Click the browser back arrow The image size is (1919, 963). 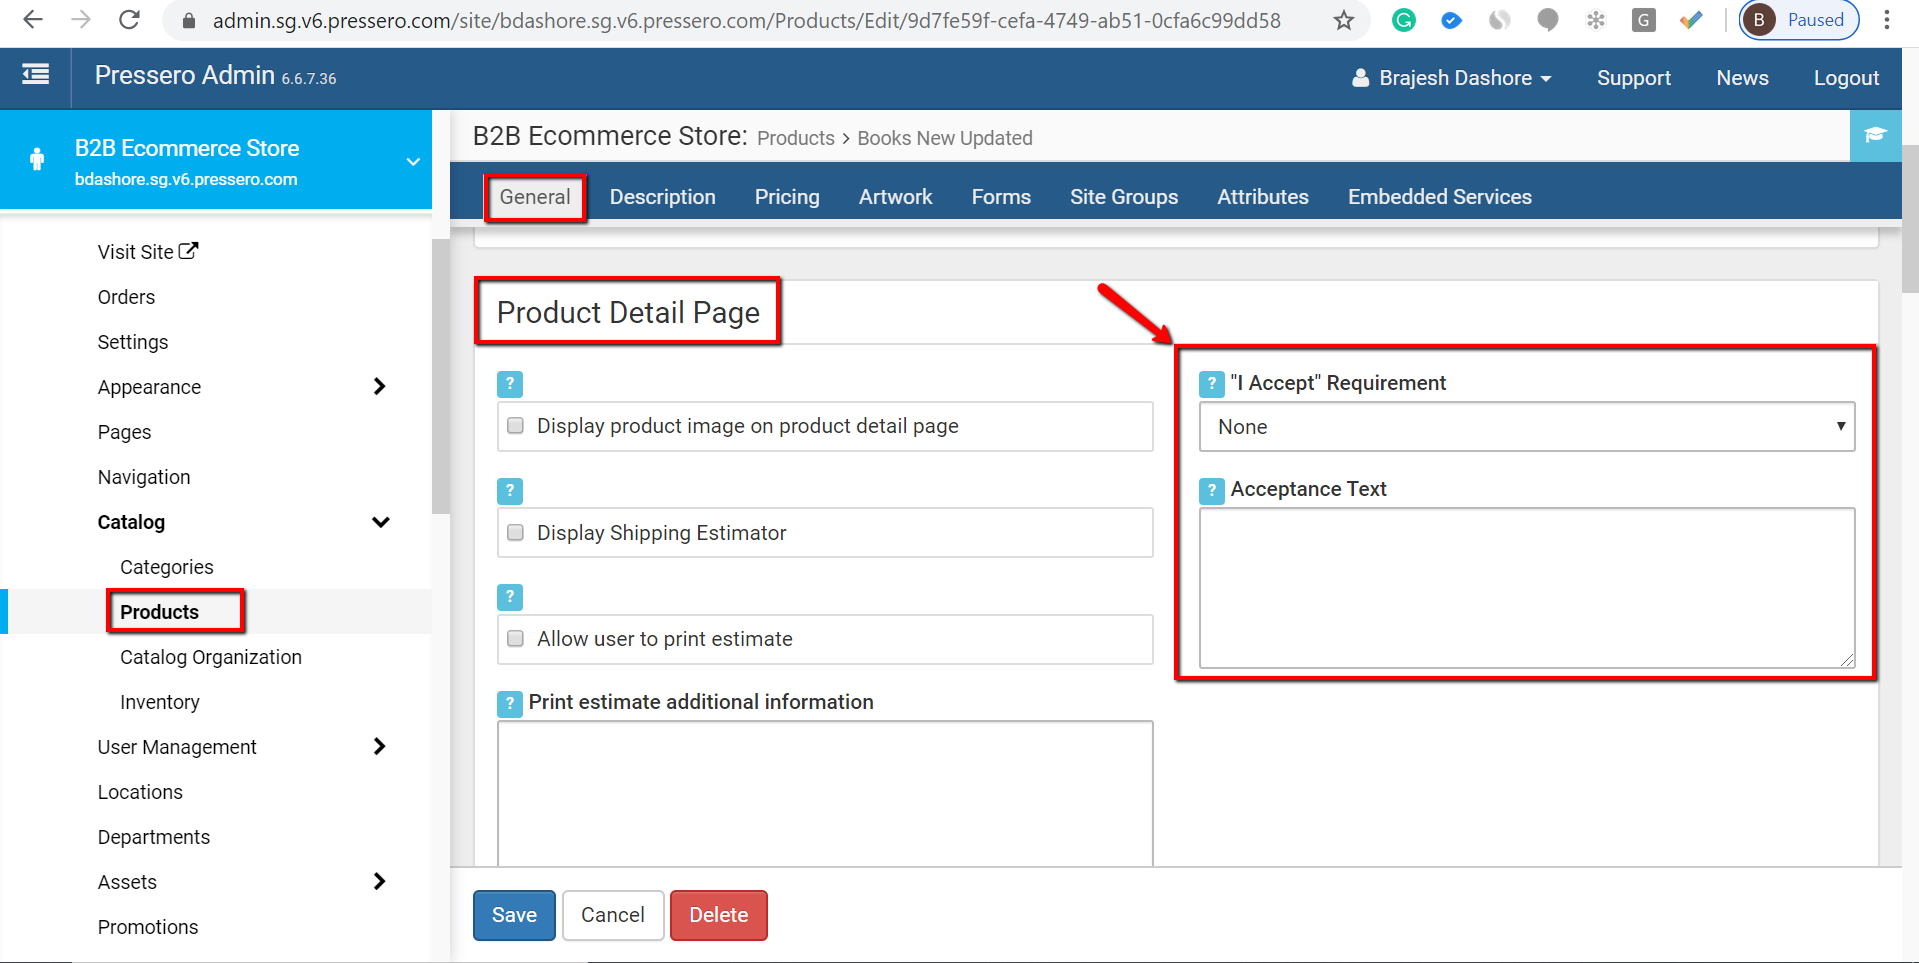[33, 19]
